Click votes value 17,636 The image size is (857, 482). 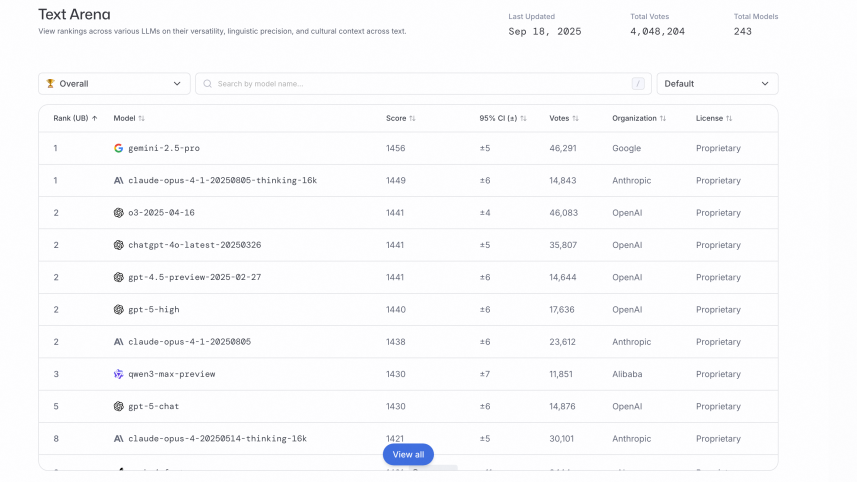coord(562,309)
